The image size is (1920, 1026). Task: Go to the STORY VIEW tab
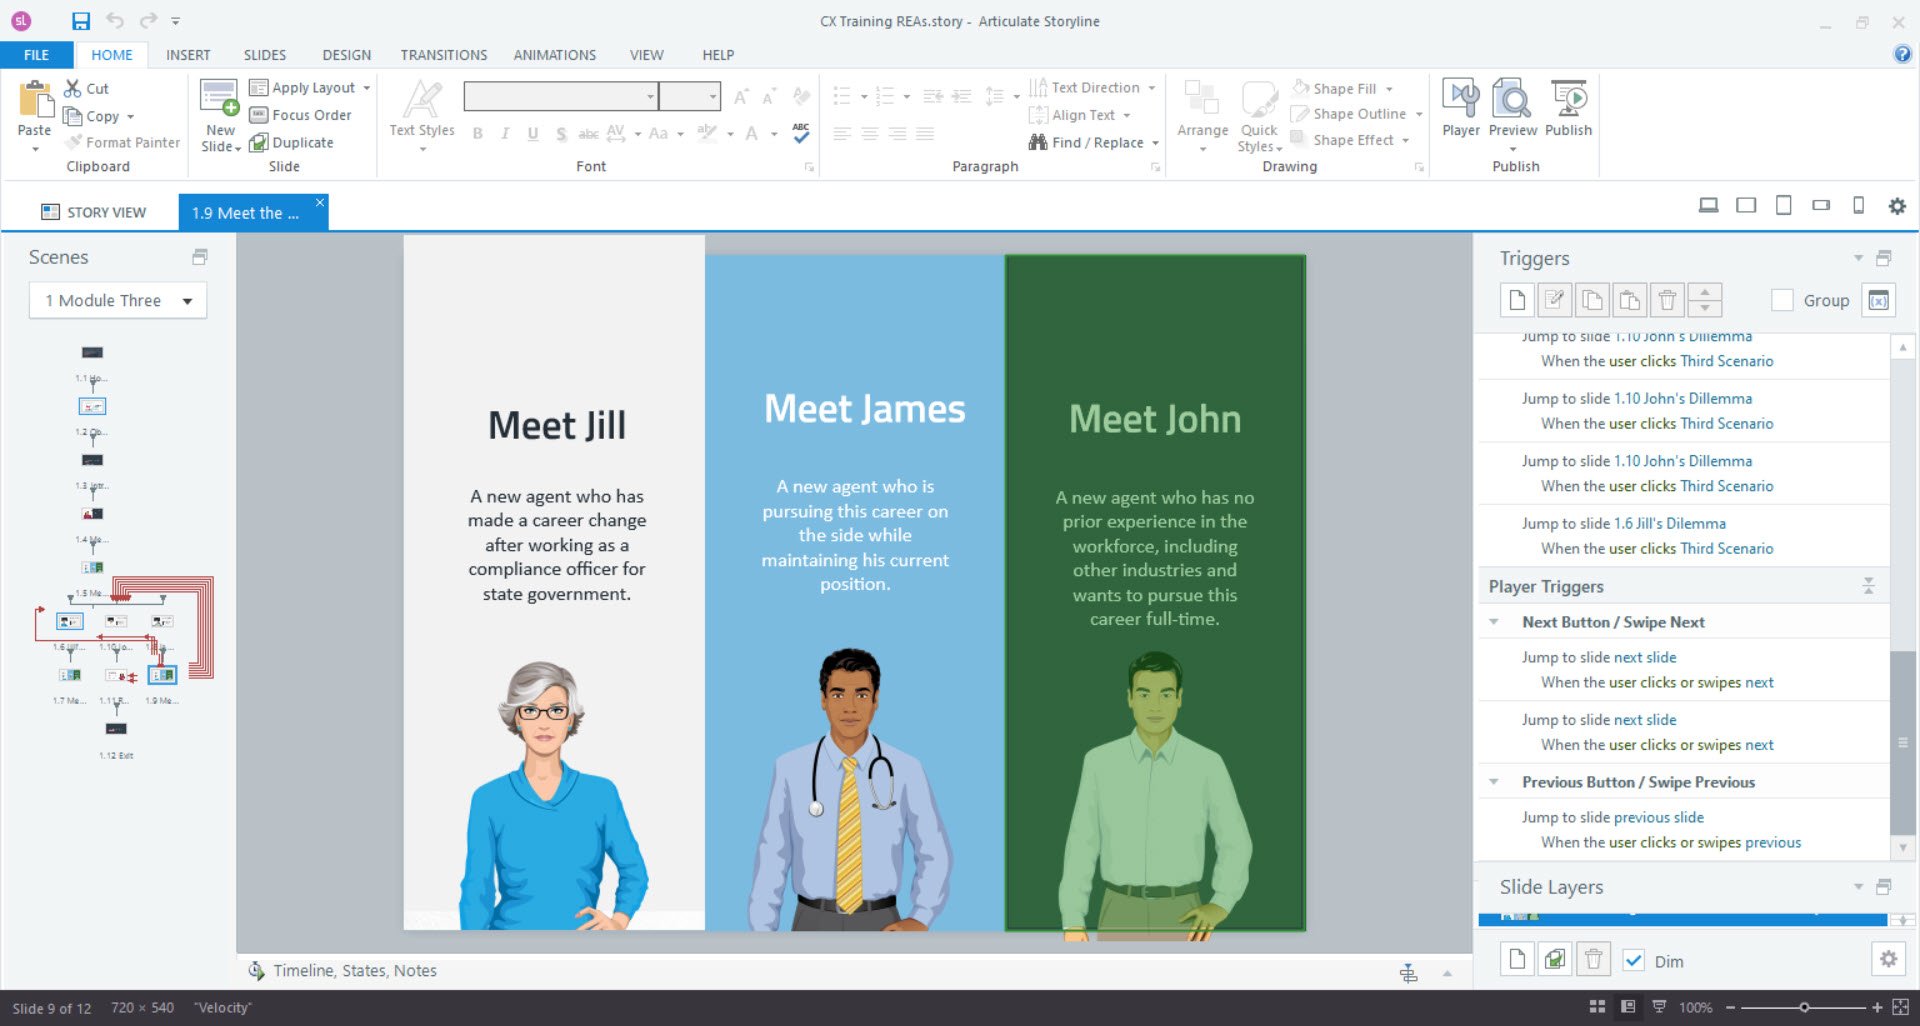[x=93, y=212]
